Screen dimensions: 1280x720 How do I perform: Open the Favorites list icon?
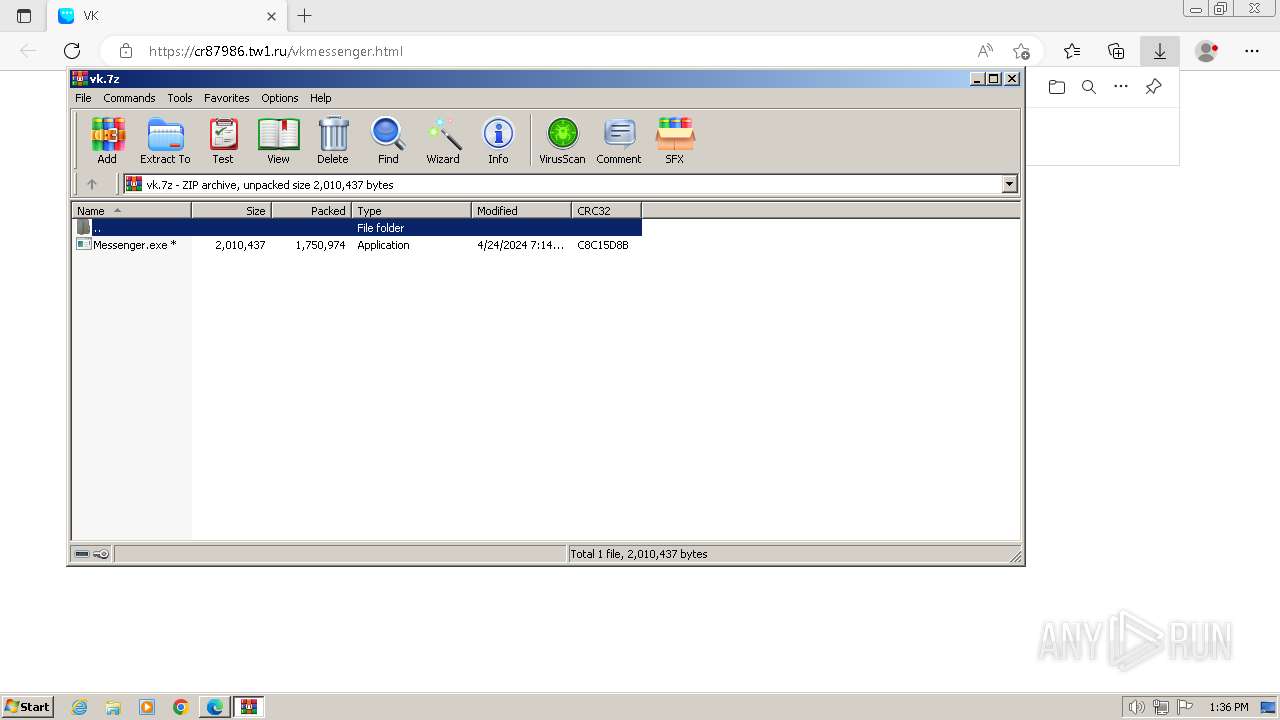1072,51
